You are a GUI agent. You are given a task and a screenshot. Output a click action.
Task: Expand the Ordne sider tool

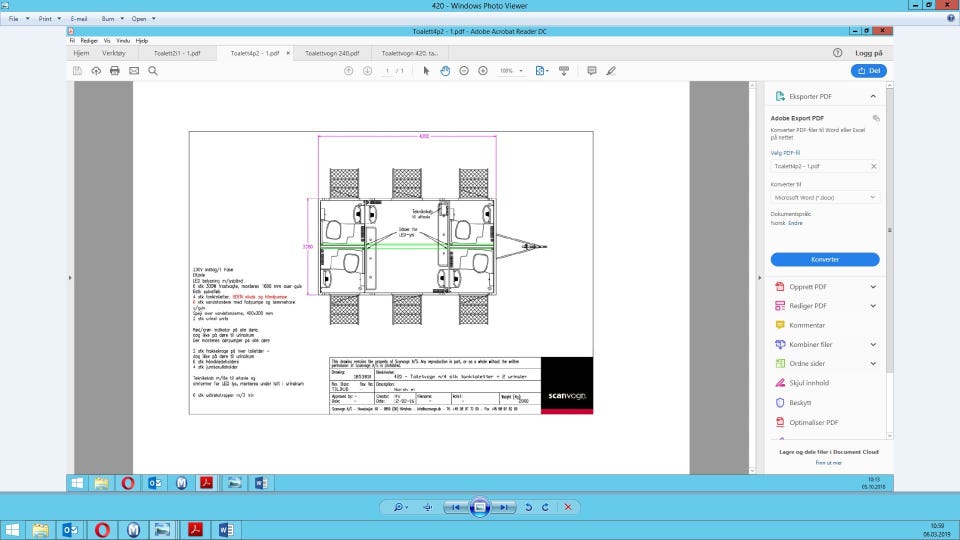873,364
